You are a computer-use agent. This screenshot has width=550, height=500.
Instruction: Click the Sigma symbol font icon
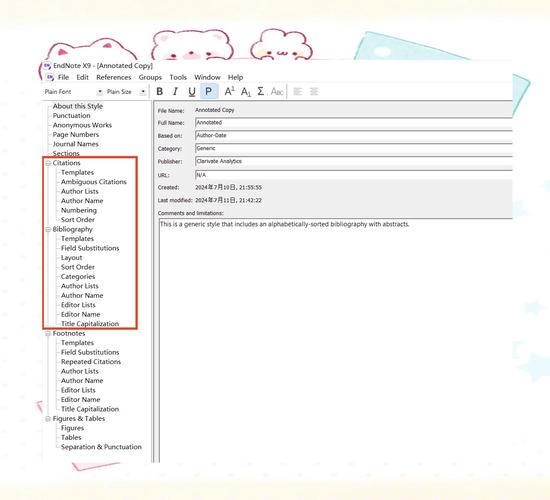[x=261, y=92]
